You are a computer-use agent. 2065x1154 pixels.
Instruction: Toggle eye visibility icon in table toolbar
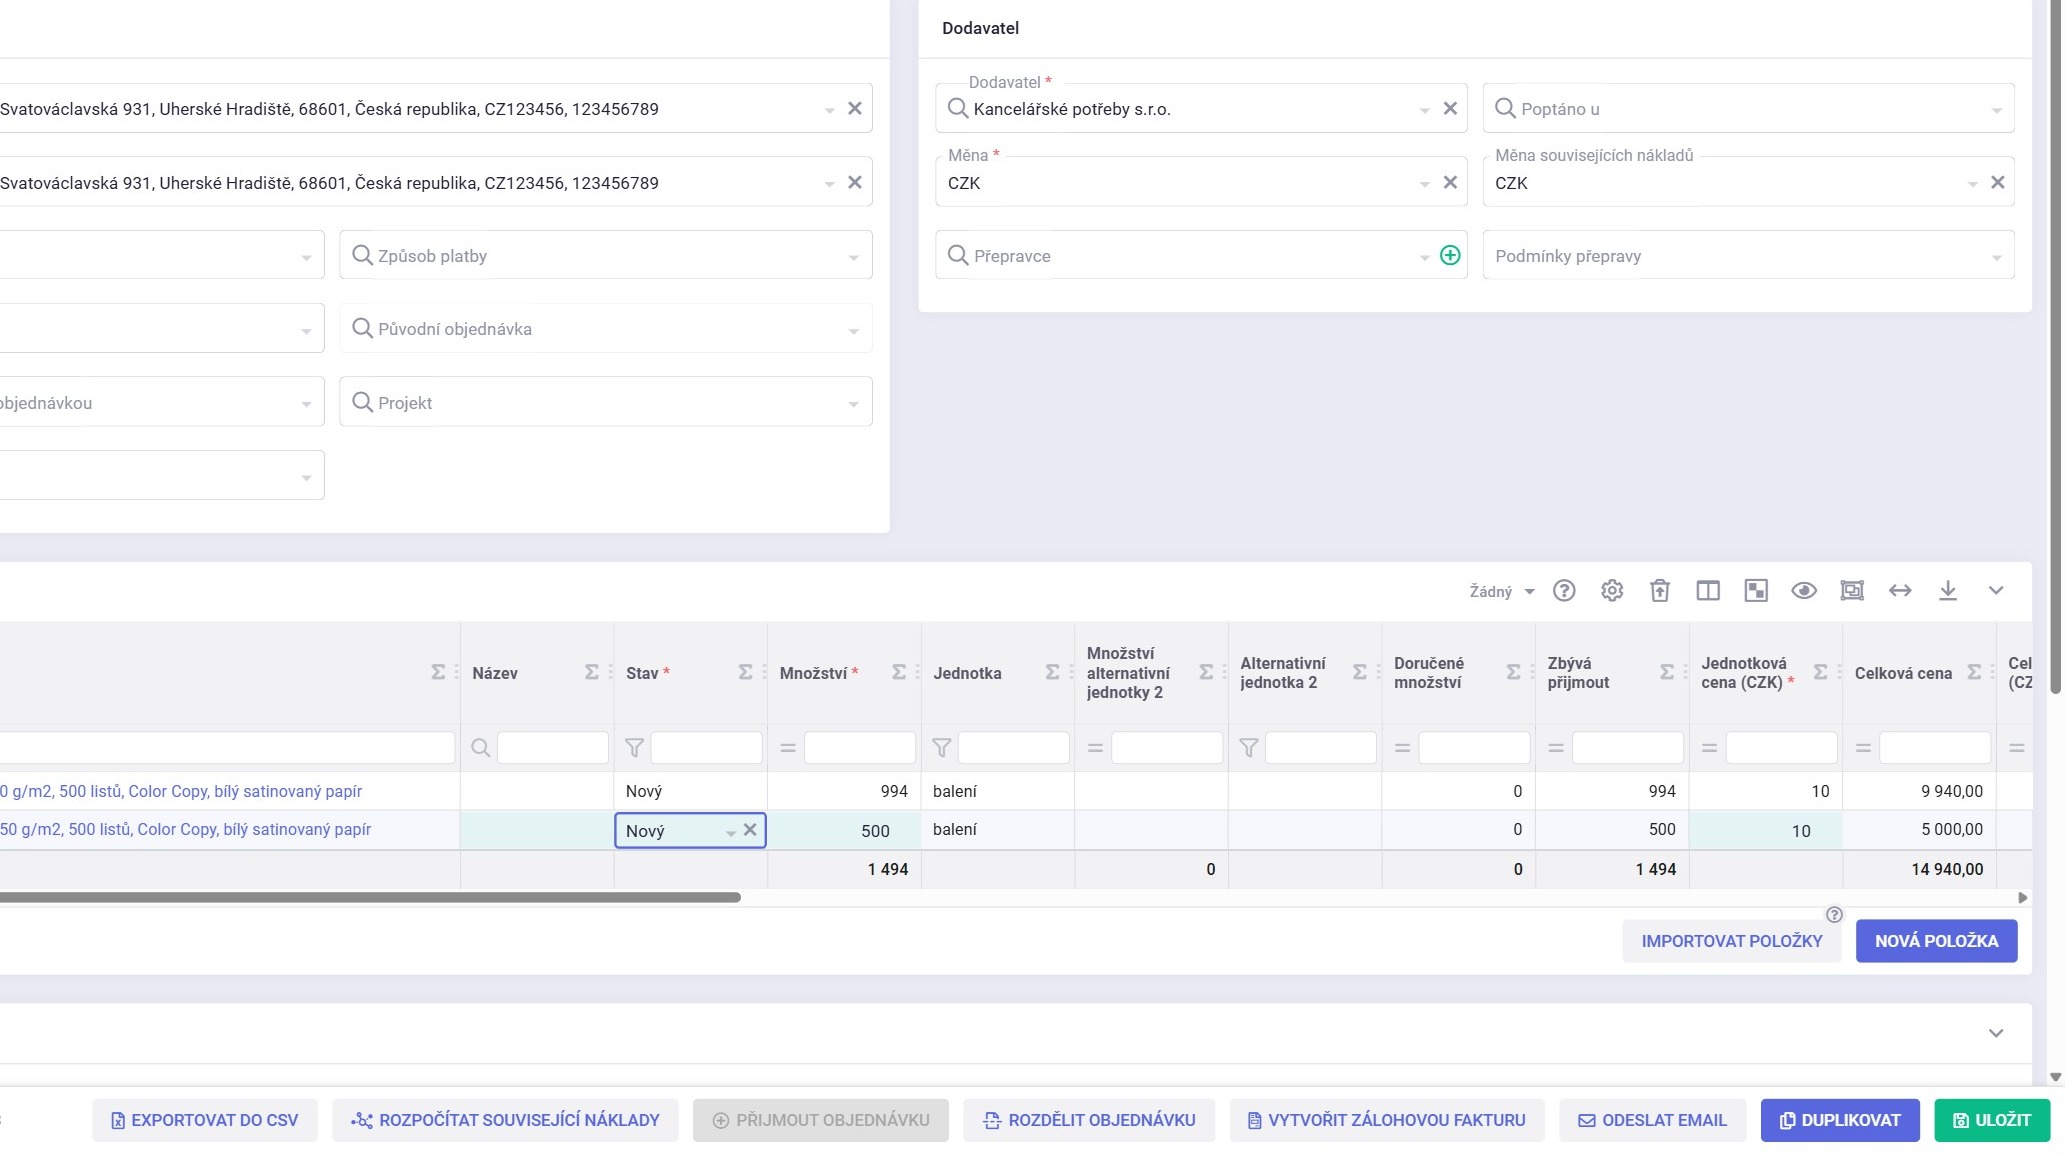click(x=1804, y=591)
